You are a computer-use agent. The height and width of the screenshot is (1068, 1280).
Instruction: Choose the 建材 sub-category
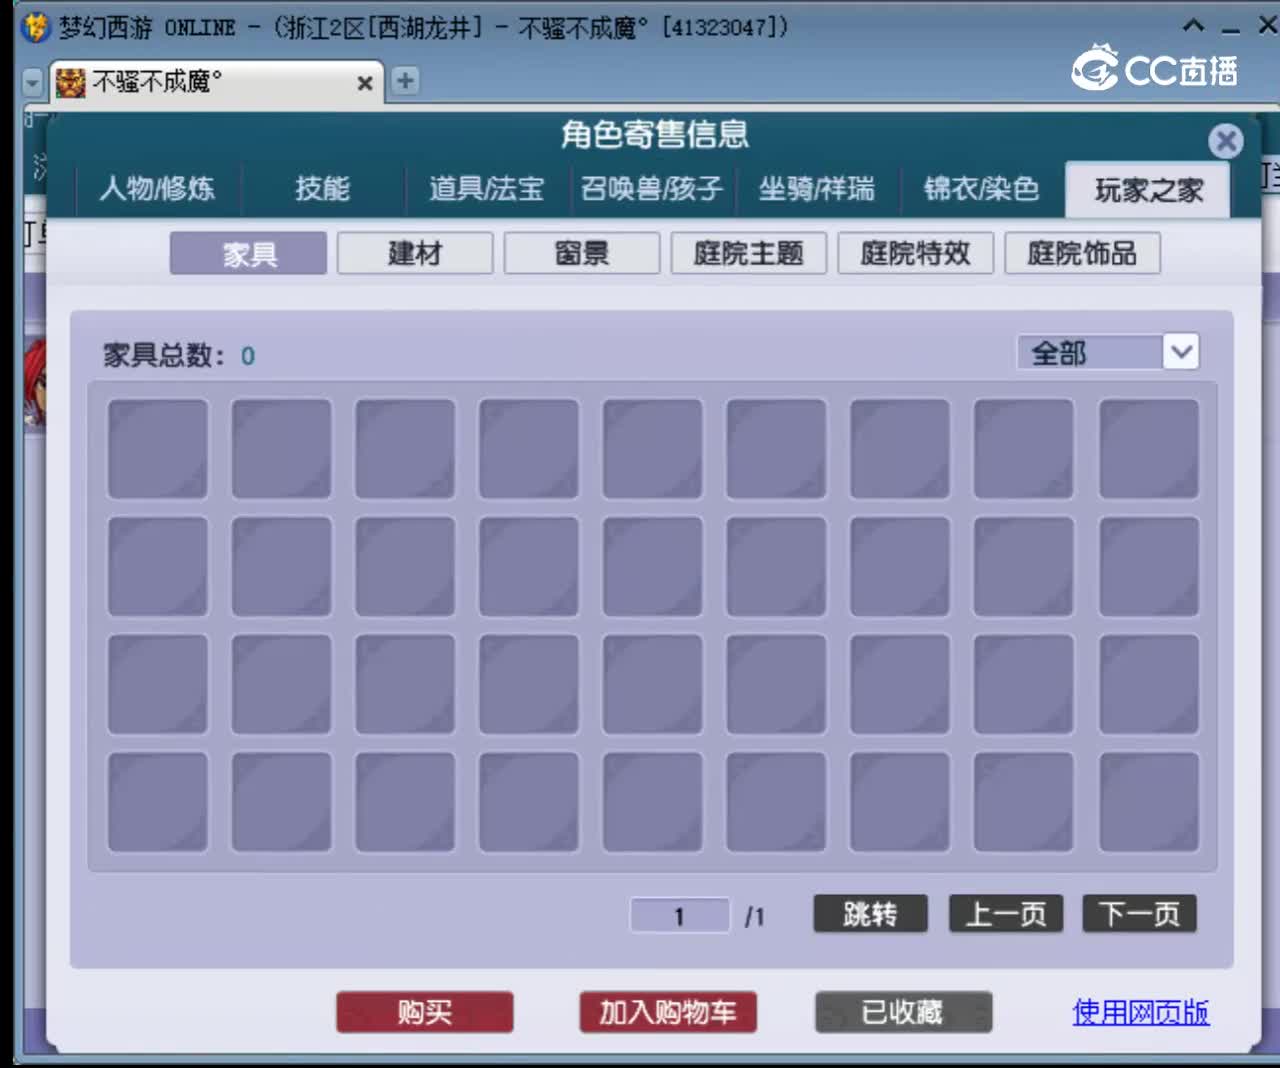(x=415, y=253)
